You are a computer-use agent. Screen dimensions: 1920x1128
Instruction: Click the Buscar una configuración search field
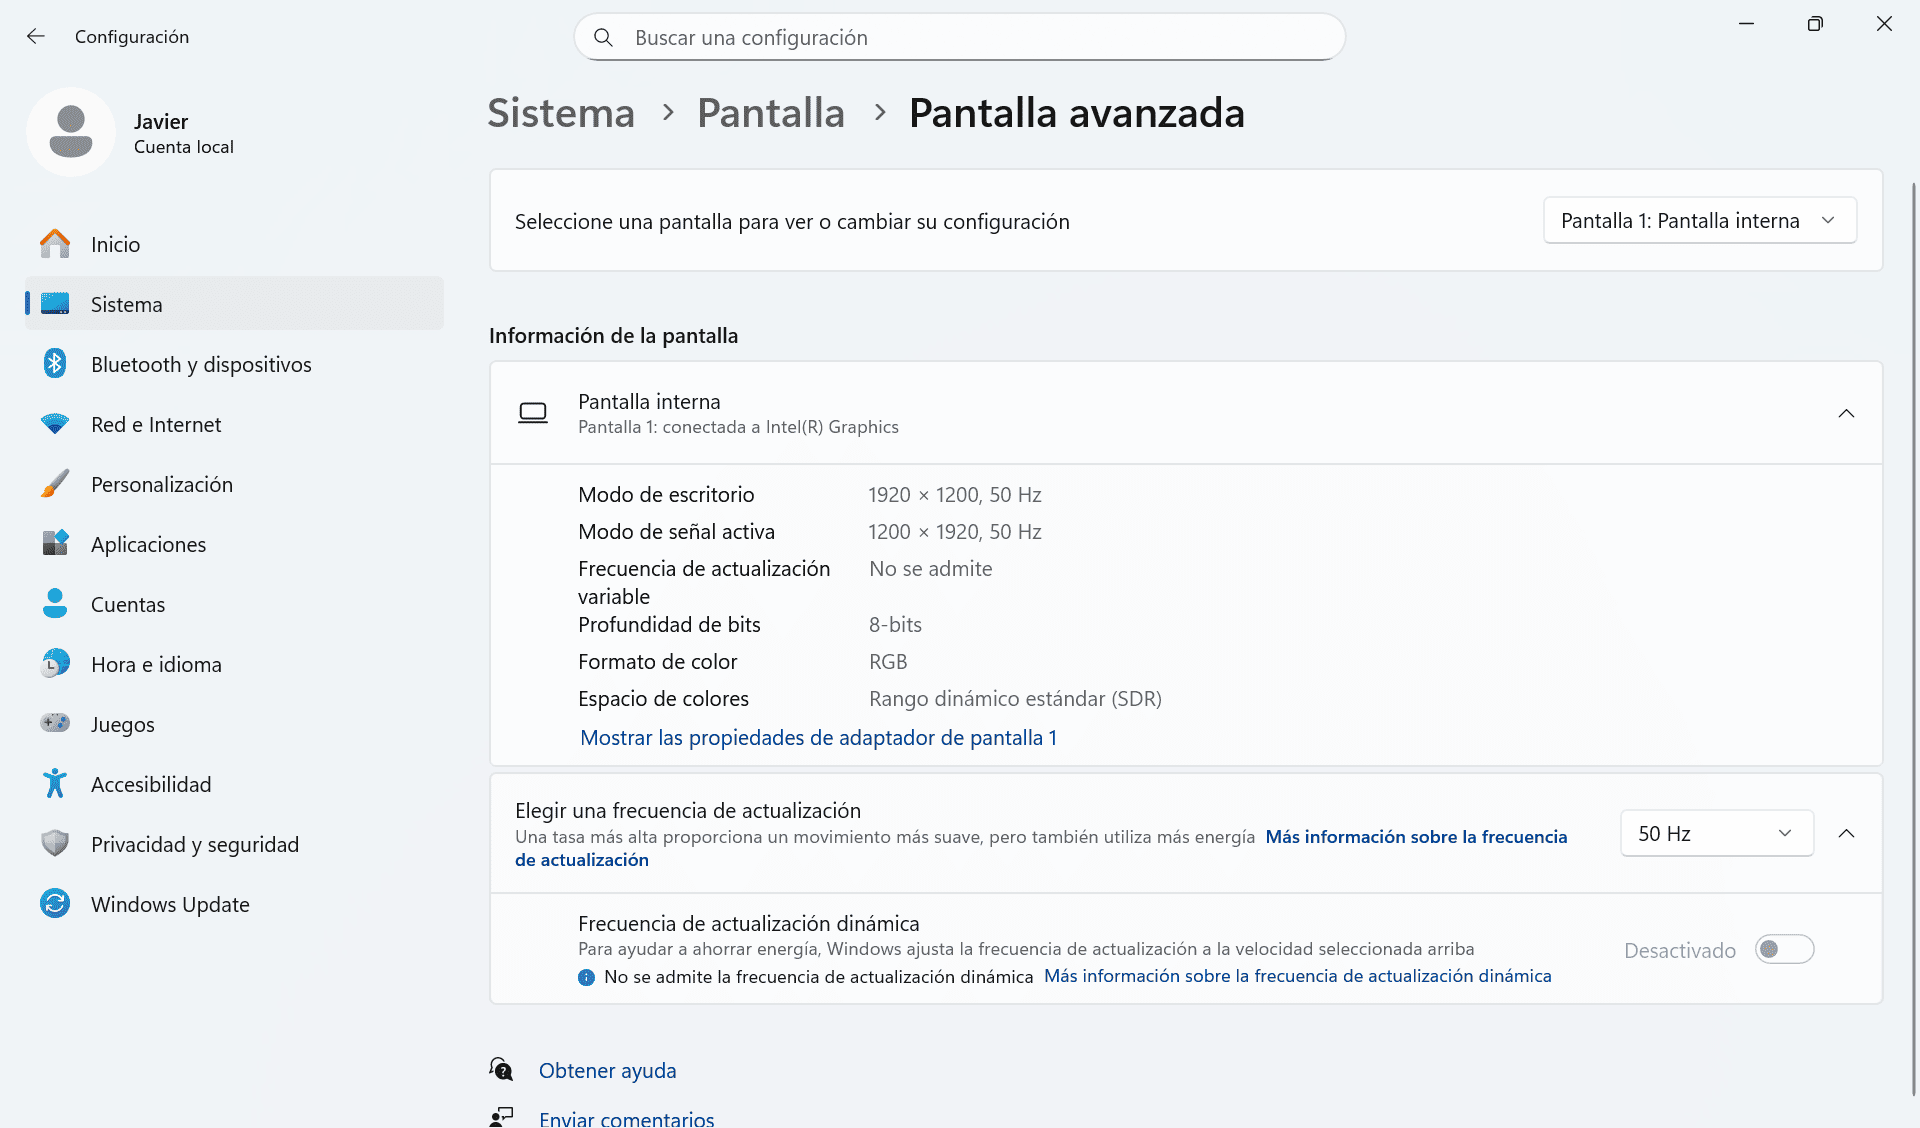960,37
